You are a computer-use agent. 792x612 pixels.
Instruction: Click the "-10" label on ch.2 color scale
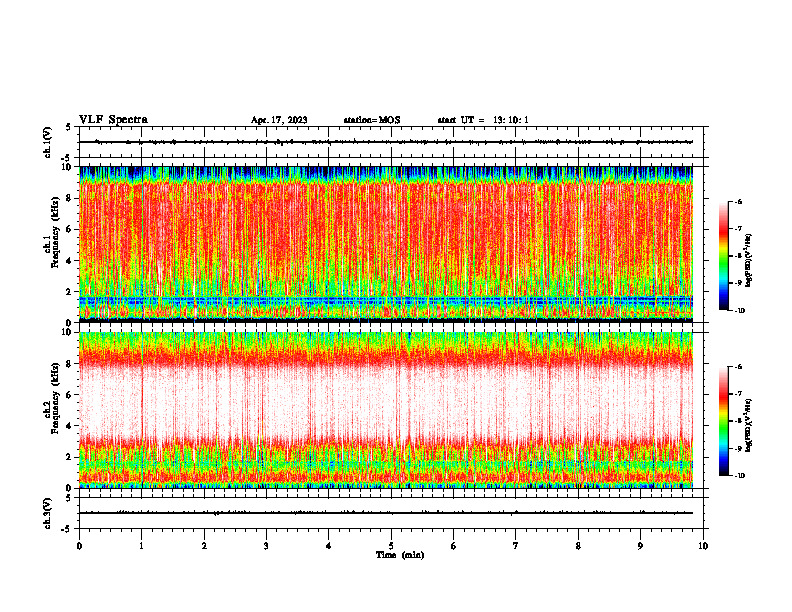[x=740, y=476]
